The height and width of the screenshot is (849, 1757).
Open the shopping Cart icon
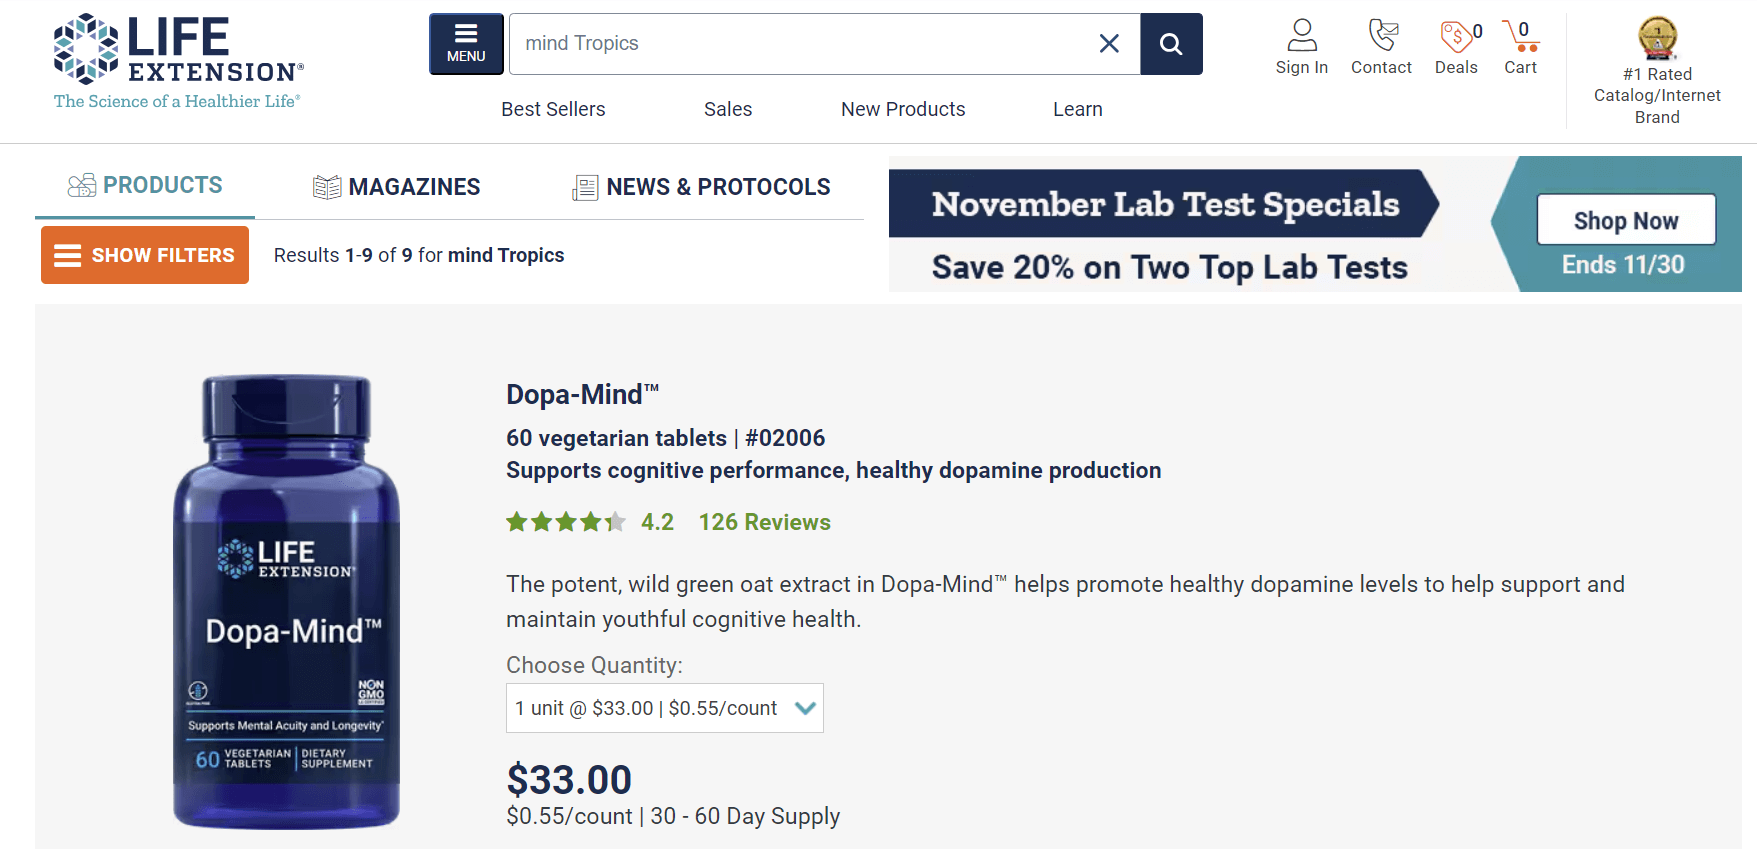pyautogui.click(x=1520, y=36)
